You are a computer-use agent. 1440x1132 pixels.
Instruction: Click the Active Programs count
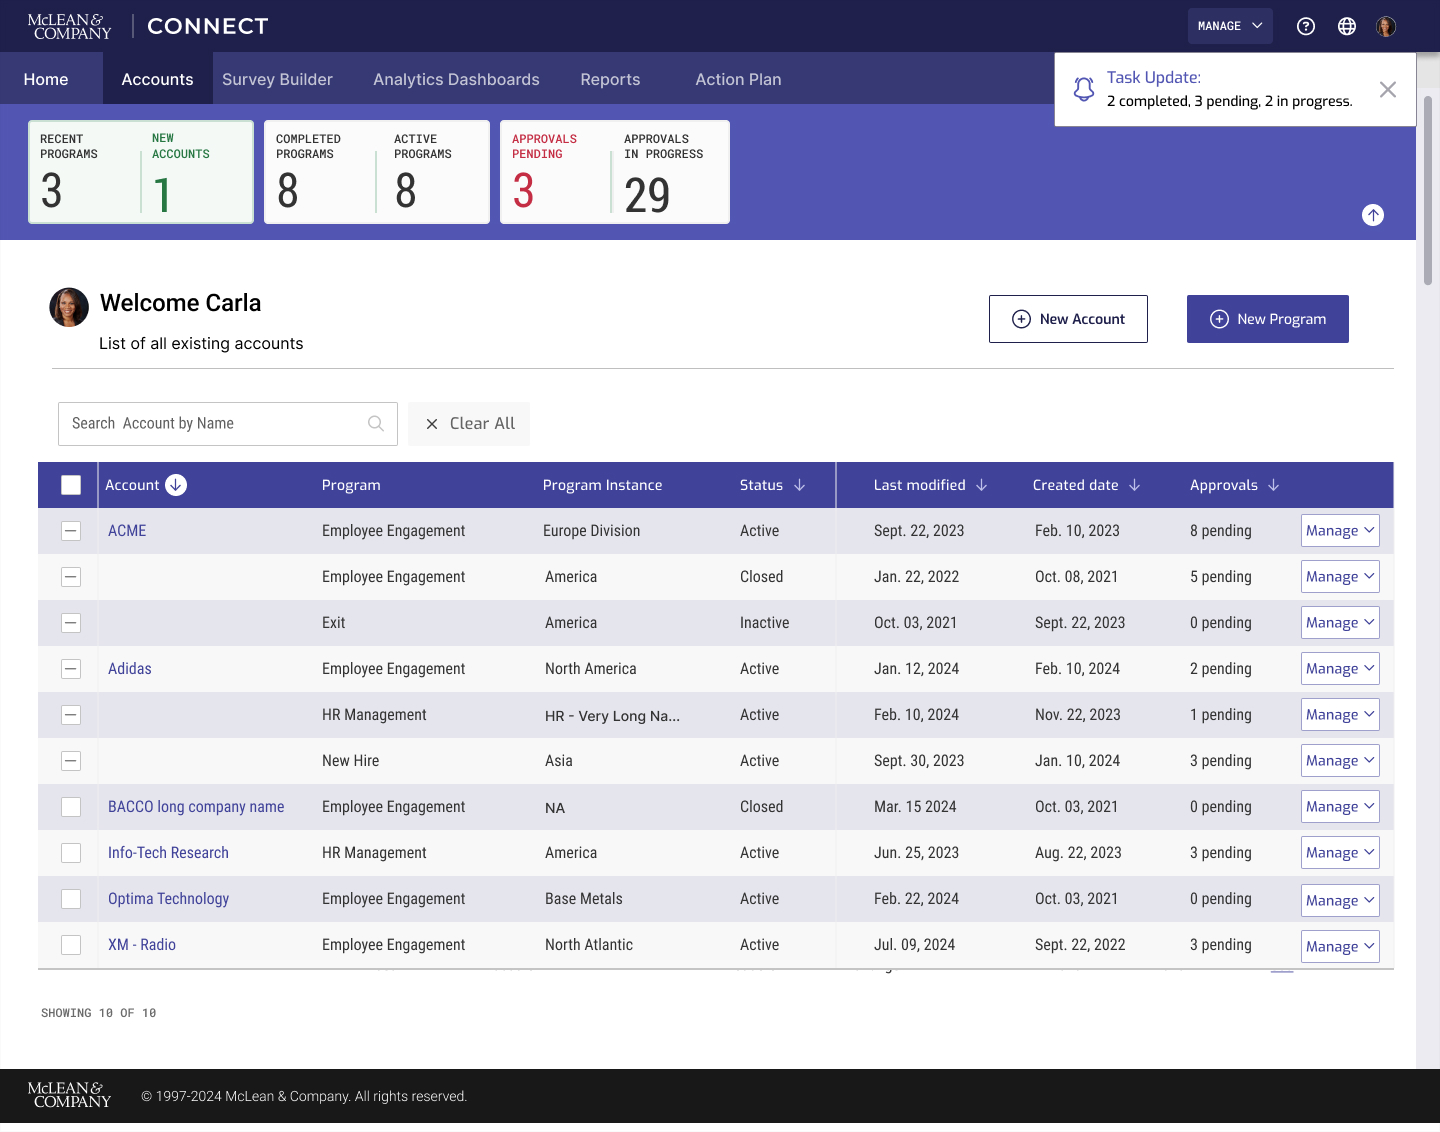(x=405, y=191)
